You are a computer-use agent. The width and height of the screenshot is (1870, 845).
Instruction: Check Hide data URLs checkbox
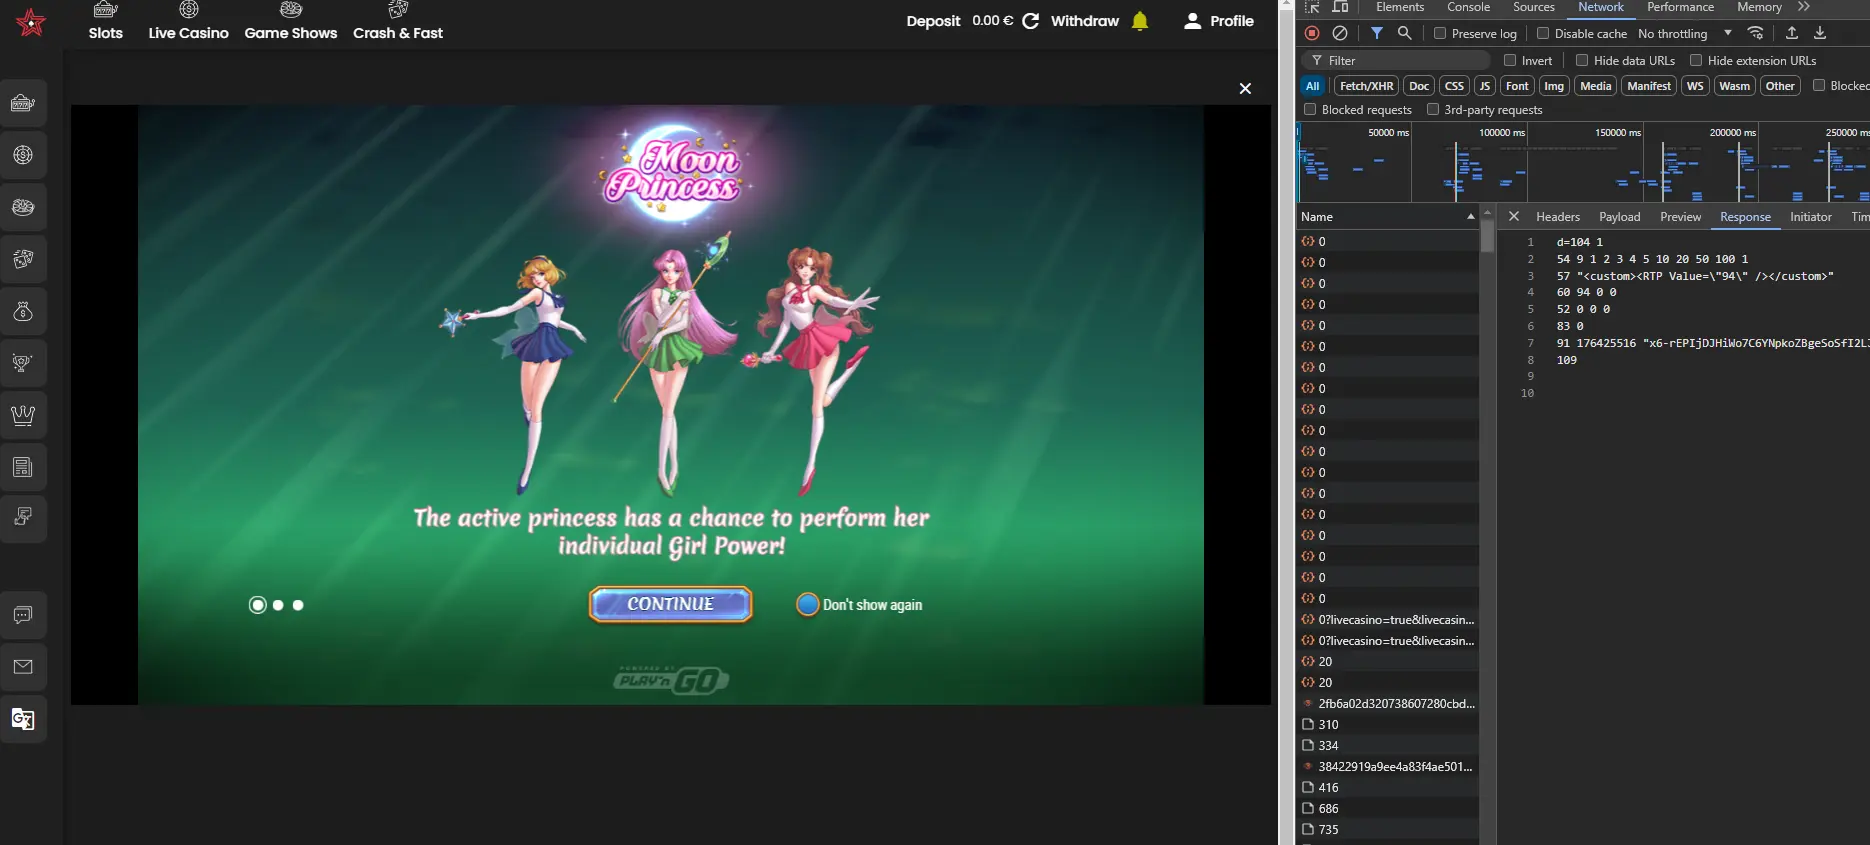[x=1582, y=60]
